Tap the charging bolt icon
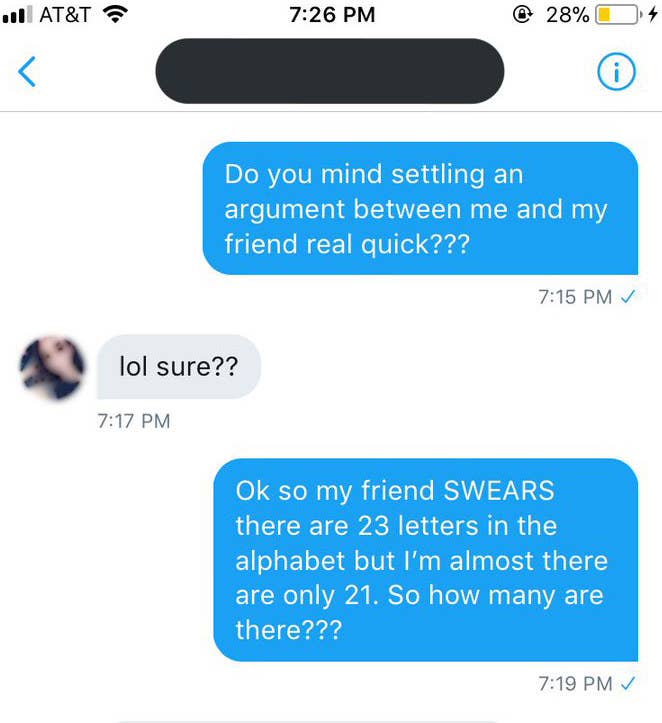 [652, 15]
